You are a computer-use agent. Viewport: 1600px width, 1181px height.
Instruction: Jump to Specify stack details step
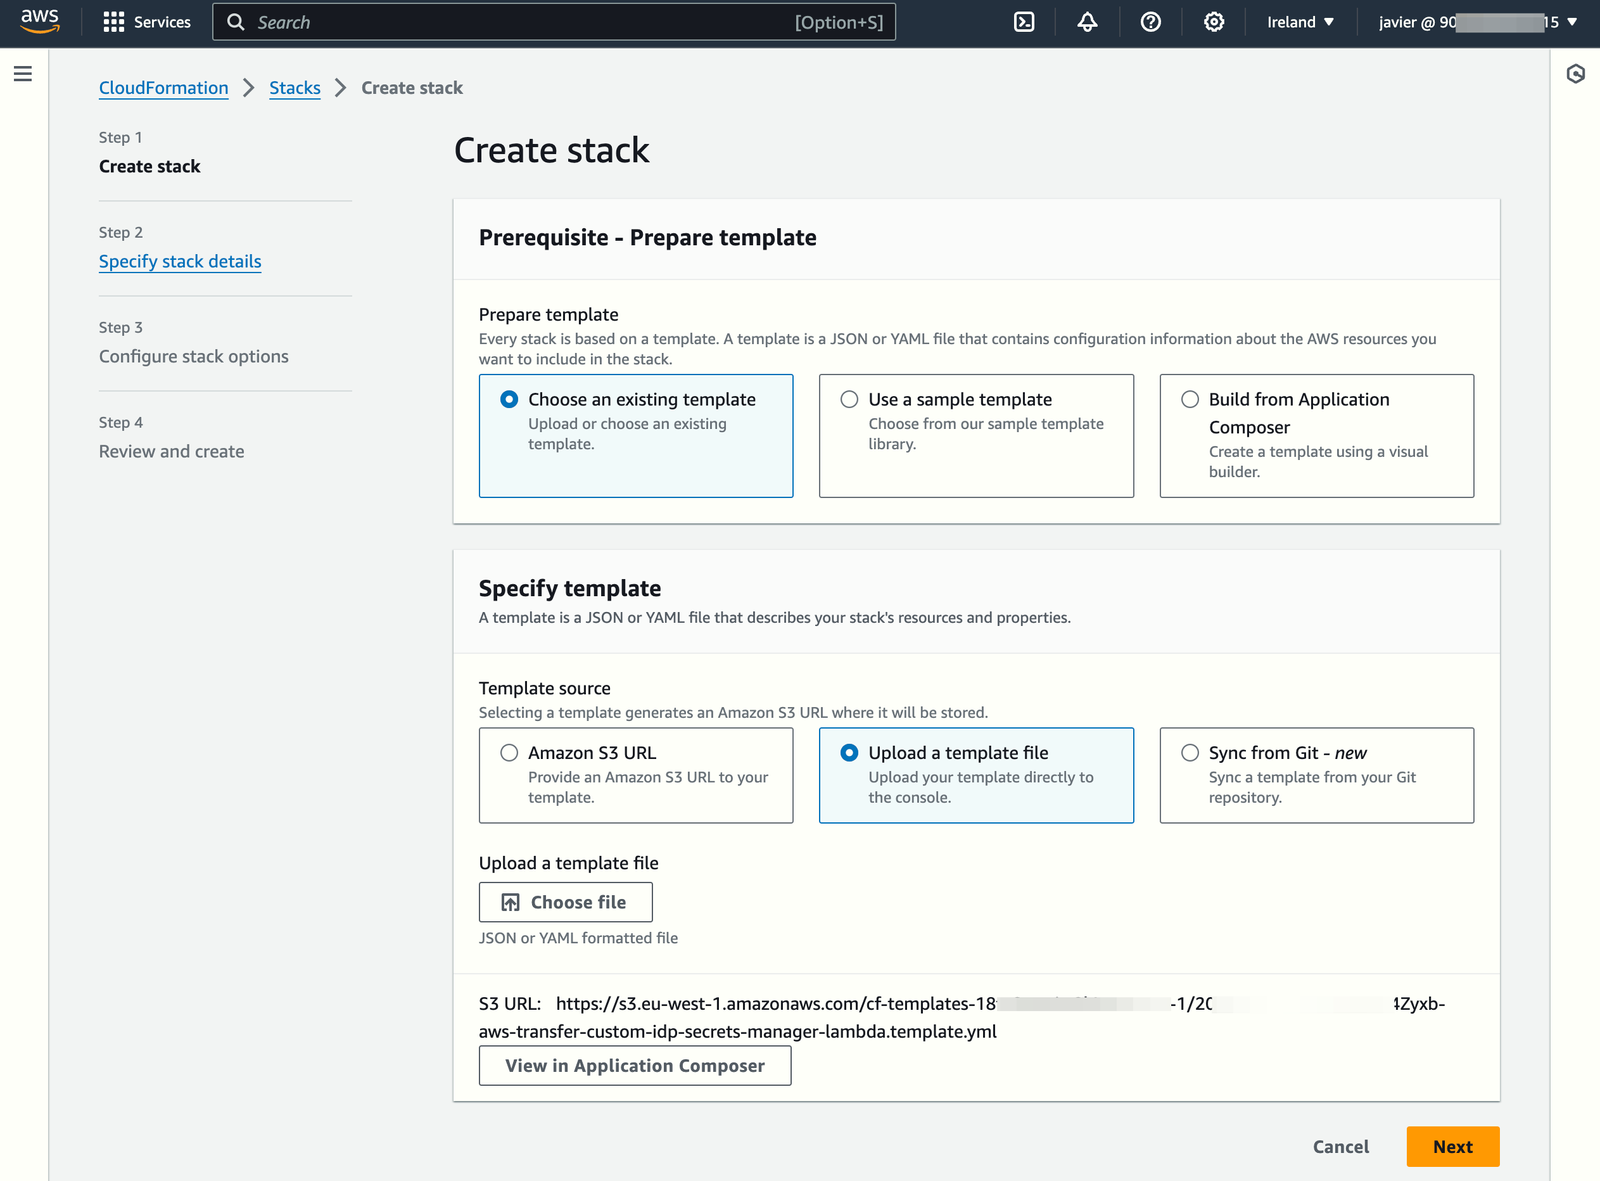pos(180,261)
